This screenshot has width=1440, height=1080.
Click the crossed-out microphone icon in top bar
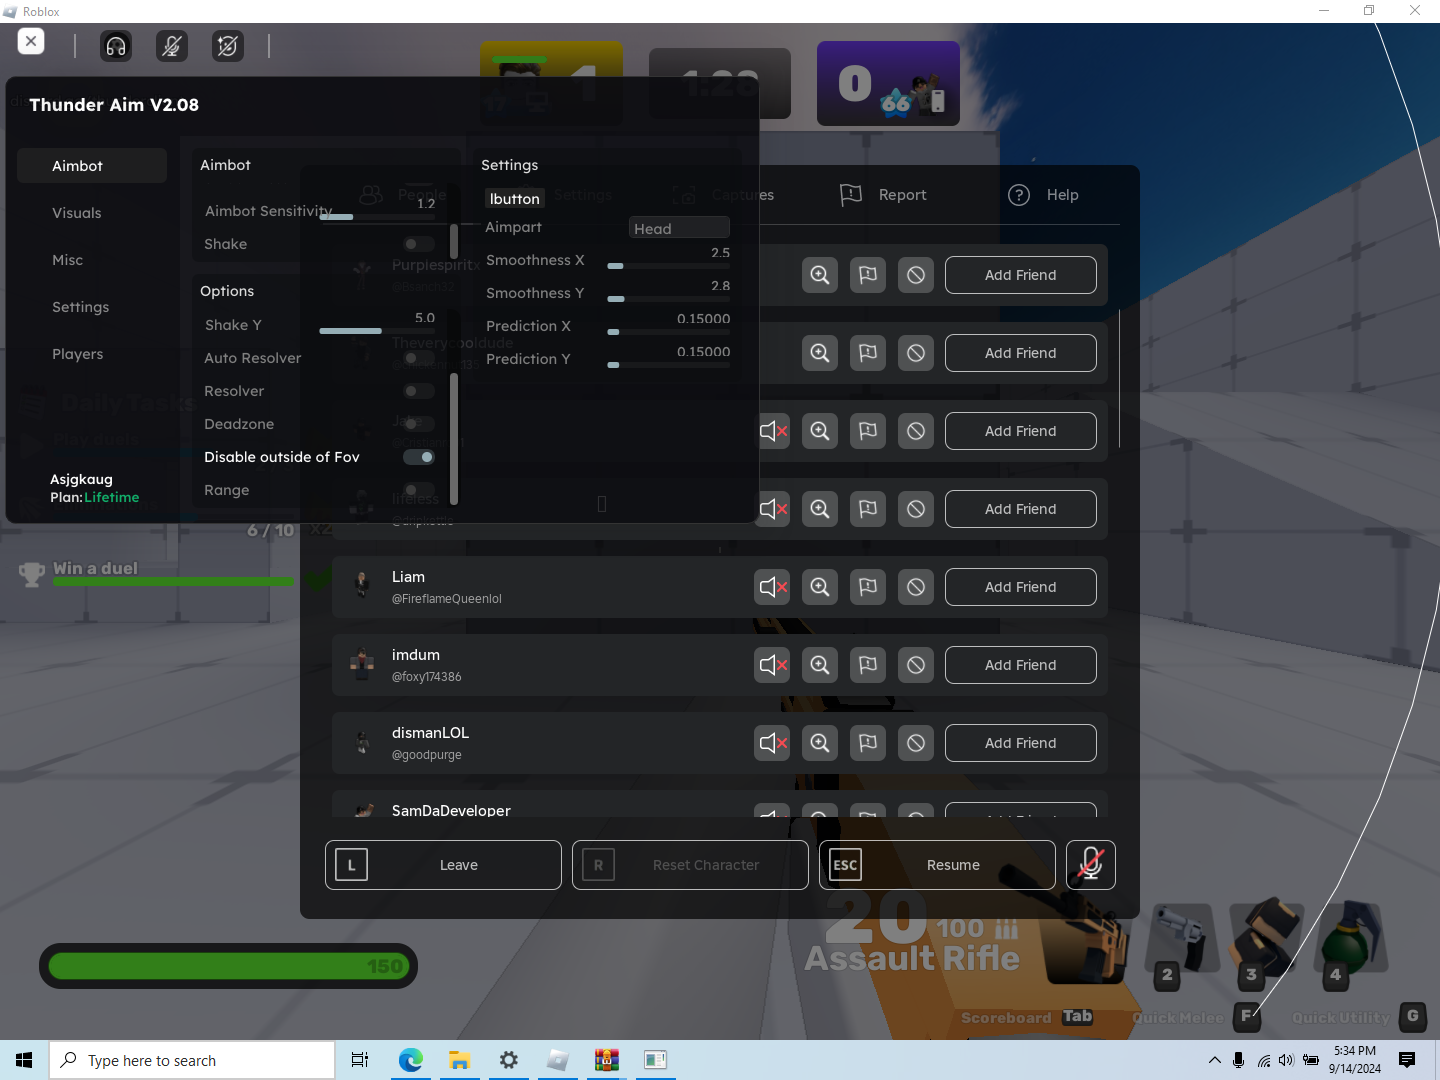172,46
